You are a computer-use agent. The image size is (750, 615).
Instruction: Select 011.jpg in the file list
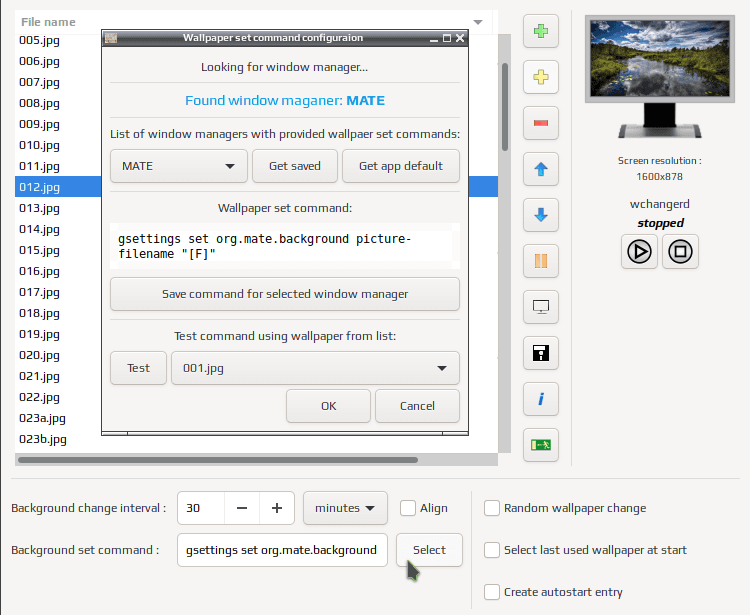[40, 166]
